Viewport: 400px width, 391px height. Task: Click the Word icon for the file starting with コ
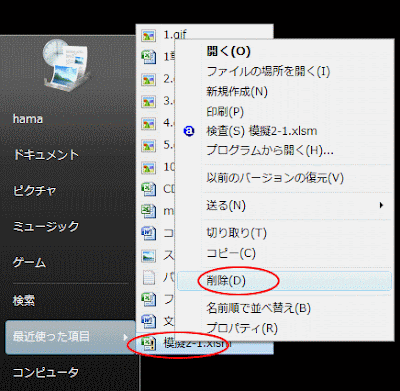tap(148, 233)
